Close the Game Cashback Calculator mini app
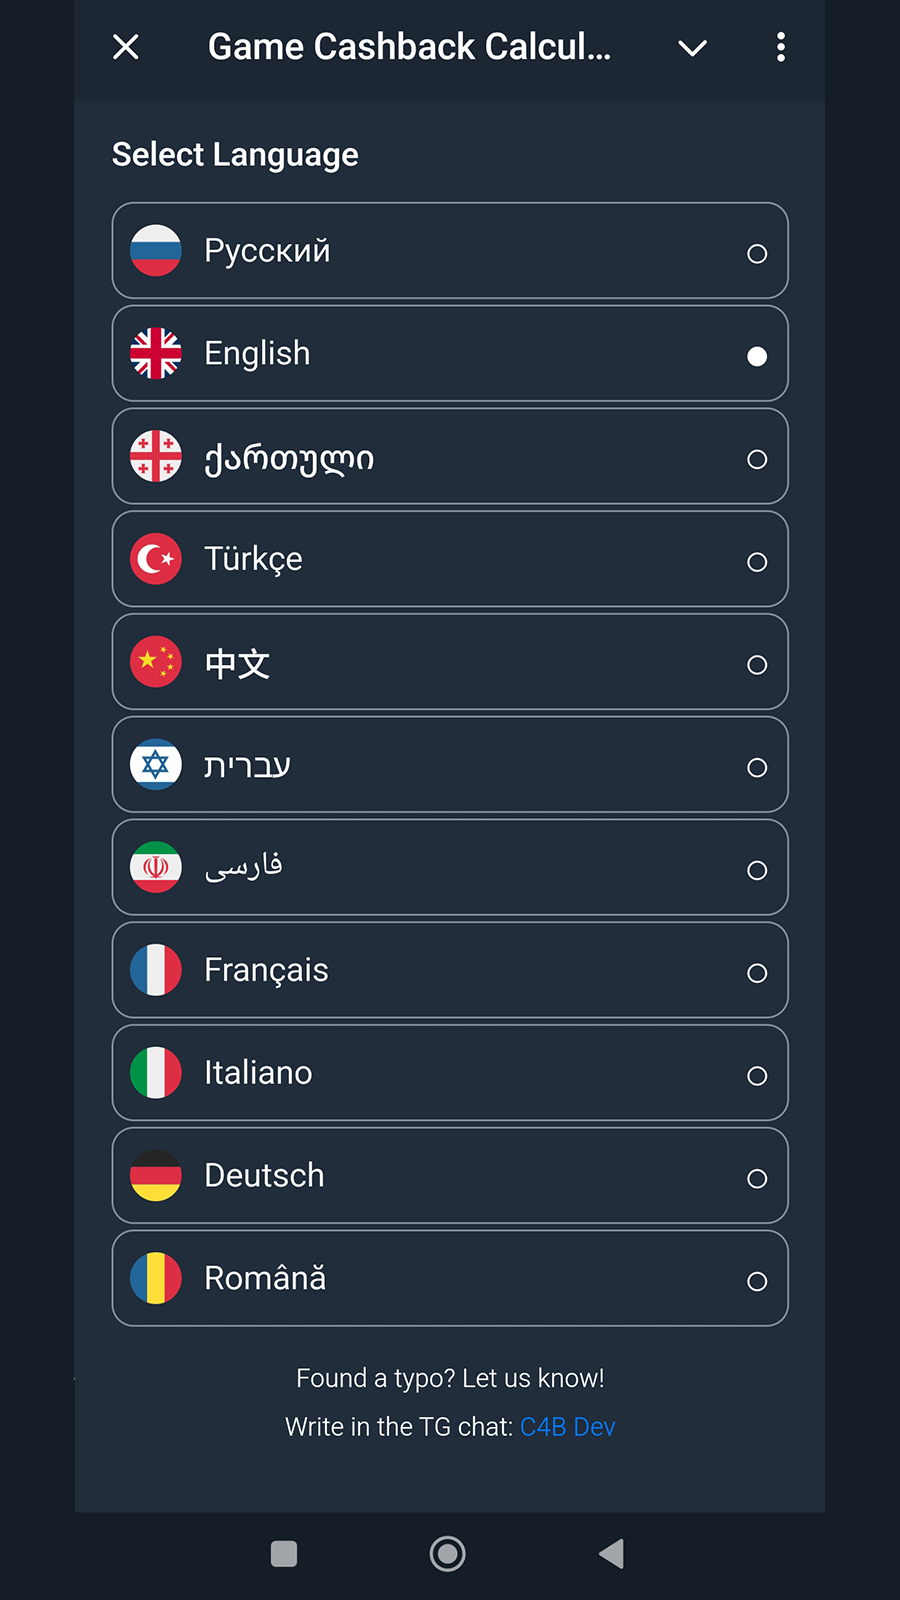 (x=126, y=47)
